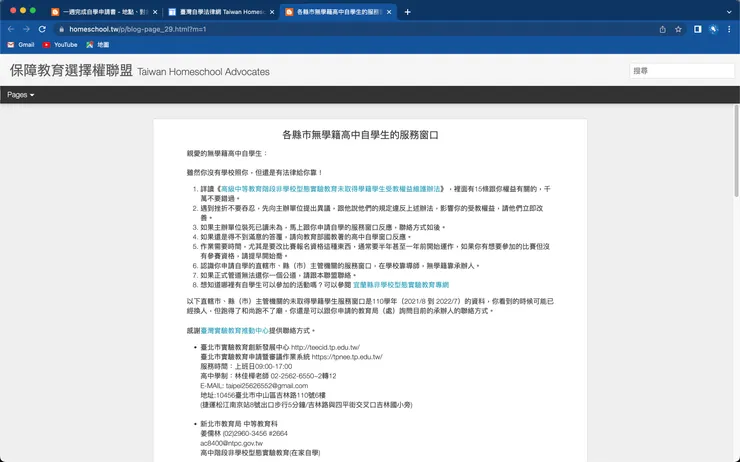Open the 高級中等教育階段非學校型態實驗教育 law link
Image resolution: width=740 pixels, height=462 pixels.
pyautogui.click(x=330, y=189)
